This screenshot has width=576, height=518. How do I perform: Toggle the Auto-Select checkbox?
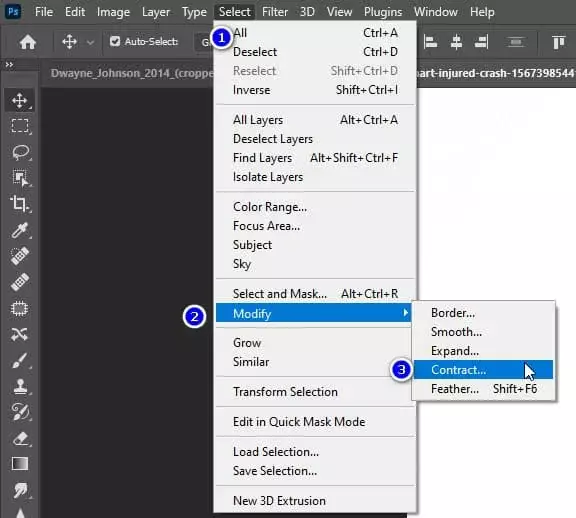[x=115, y=41]
